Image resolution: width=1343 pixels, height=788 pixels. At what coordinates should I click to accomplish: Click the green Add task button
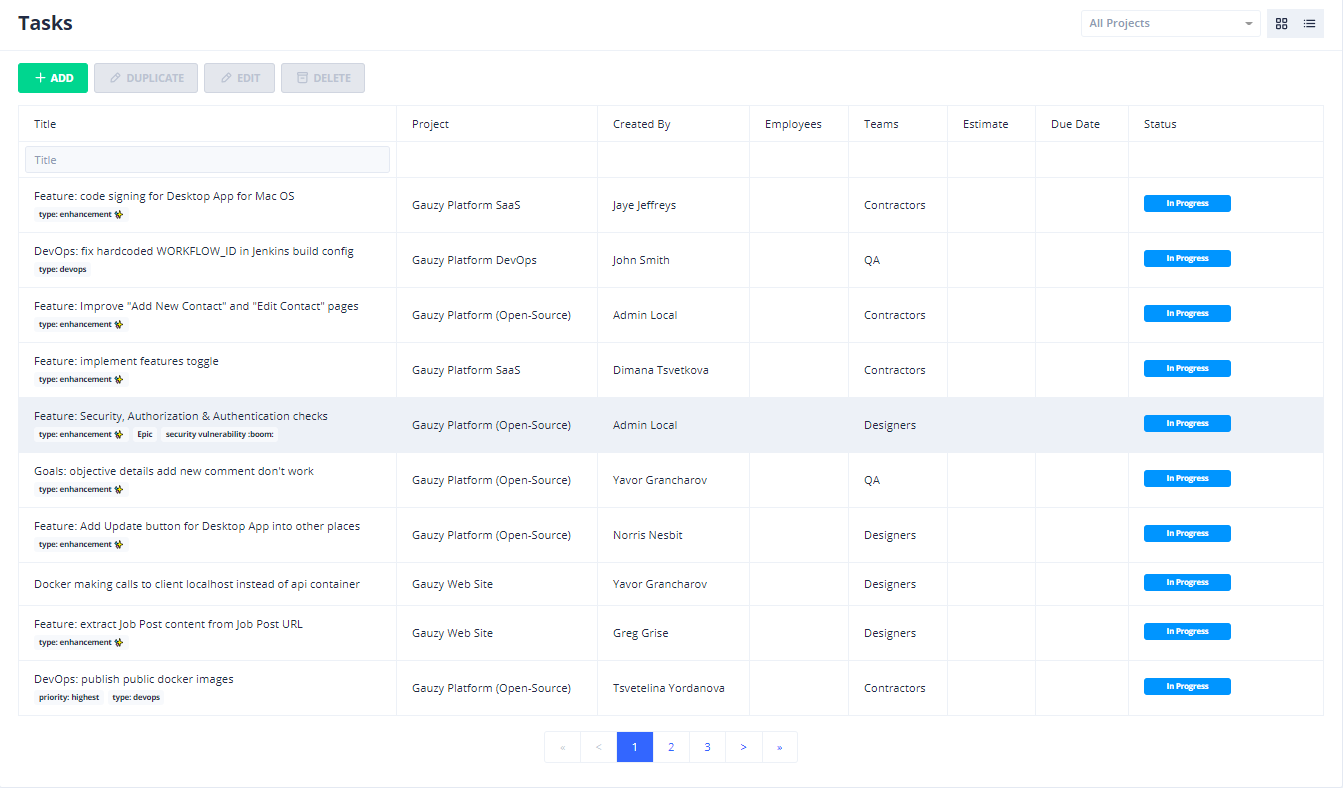pyautogui.click(x=53, y=78)
